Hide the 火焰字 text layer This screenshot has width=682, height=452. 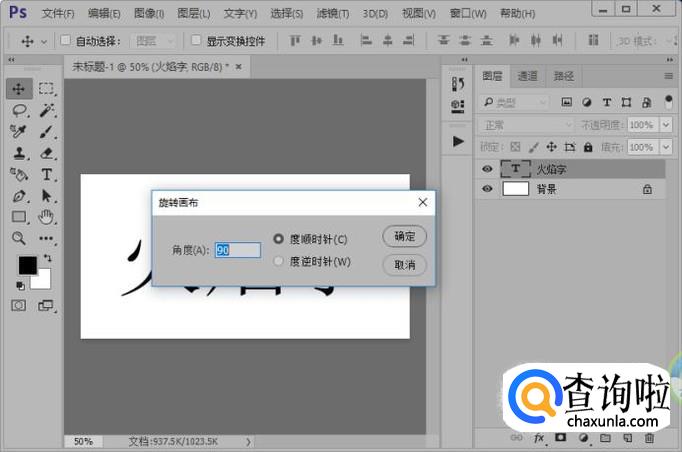click(487, 169)
